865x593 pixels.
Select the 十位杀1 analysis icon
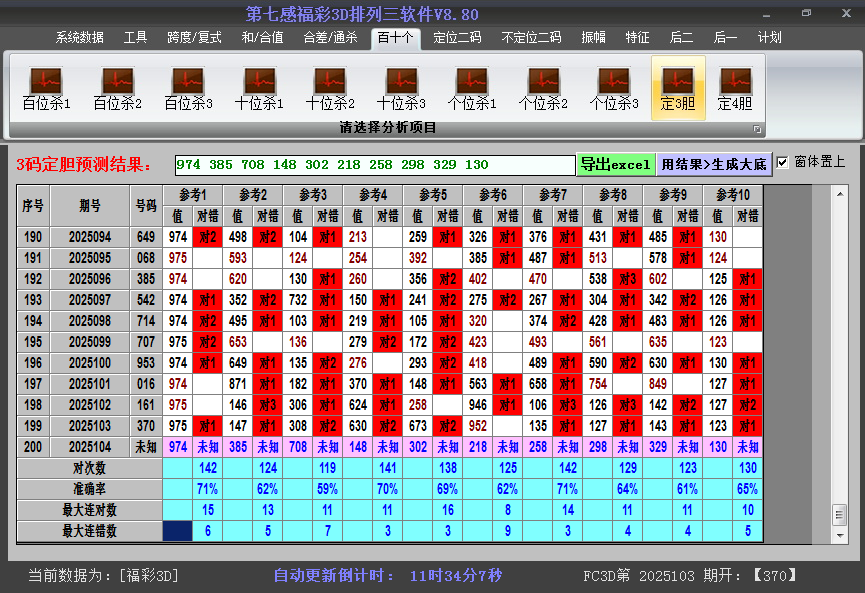click(x=259, y=89)
